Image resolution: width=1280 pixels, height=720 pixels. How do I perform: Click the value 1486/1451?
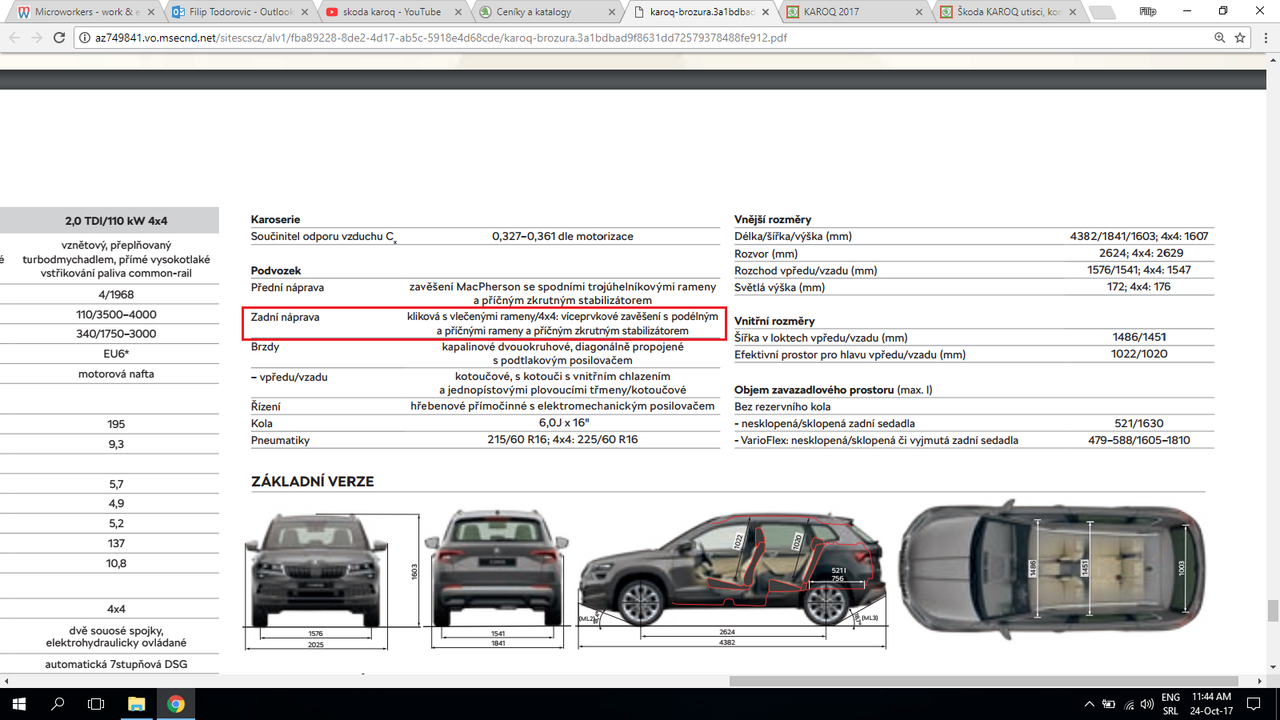pyautogui.click(x=1139, y=338)
